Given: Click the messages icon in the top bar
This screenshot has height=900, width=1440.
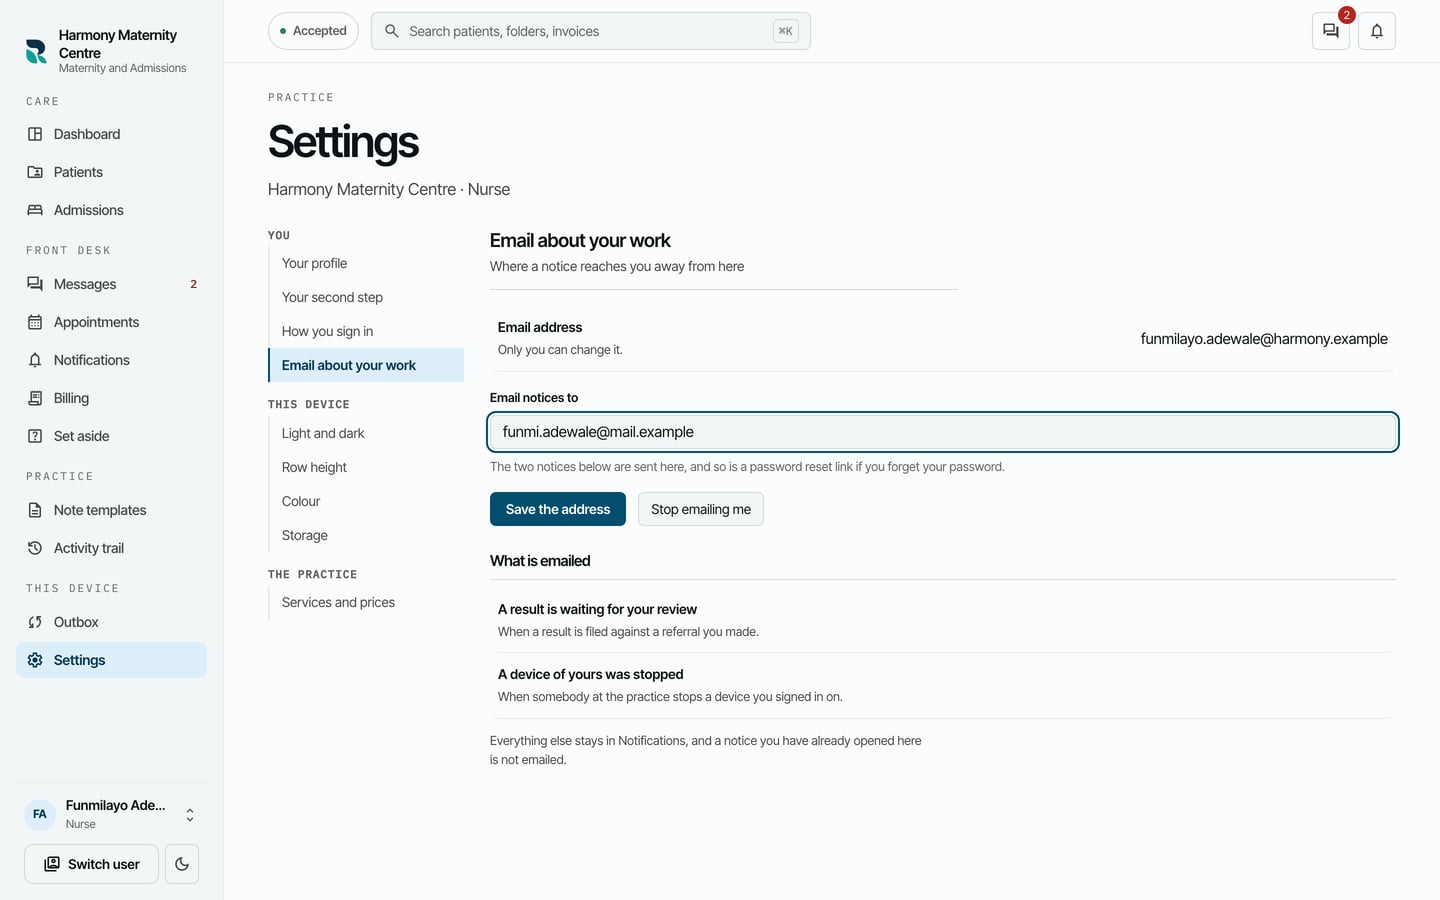Looking at the screenshot, I should point(1330,31).
